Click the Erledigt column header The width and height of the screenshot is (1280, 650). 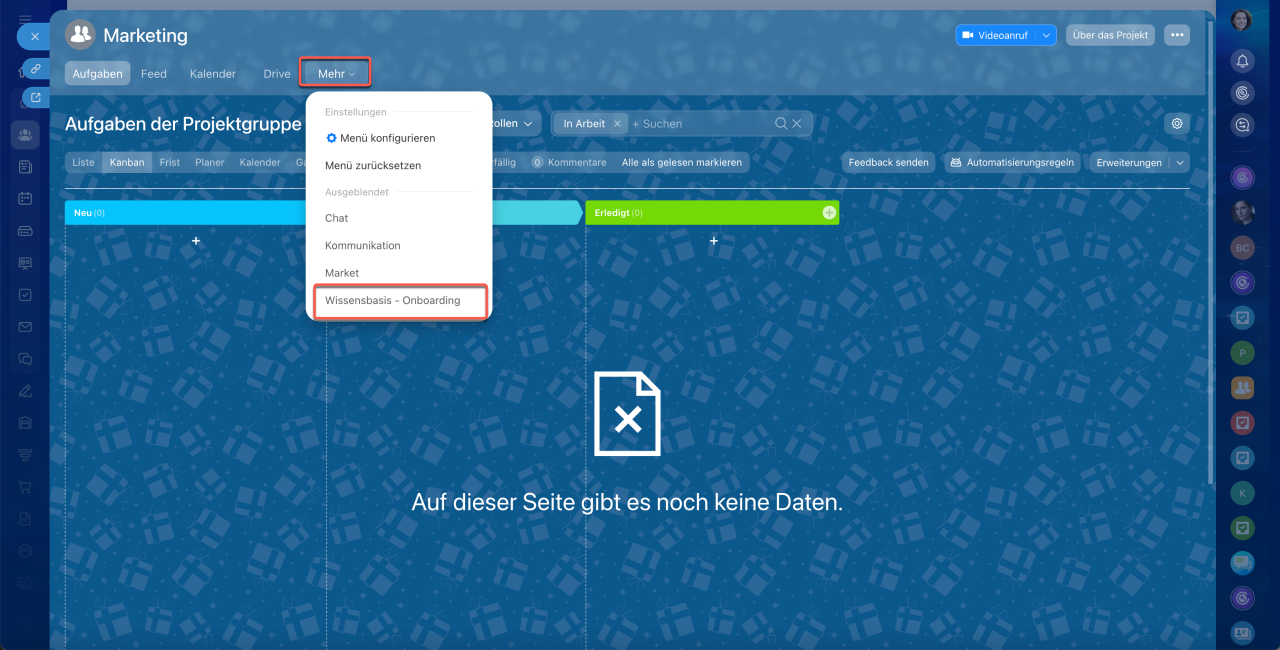[x=710, y=212]
